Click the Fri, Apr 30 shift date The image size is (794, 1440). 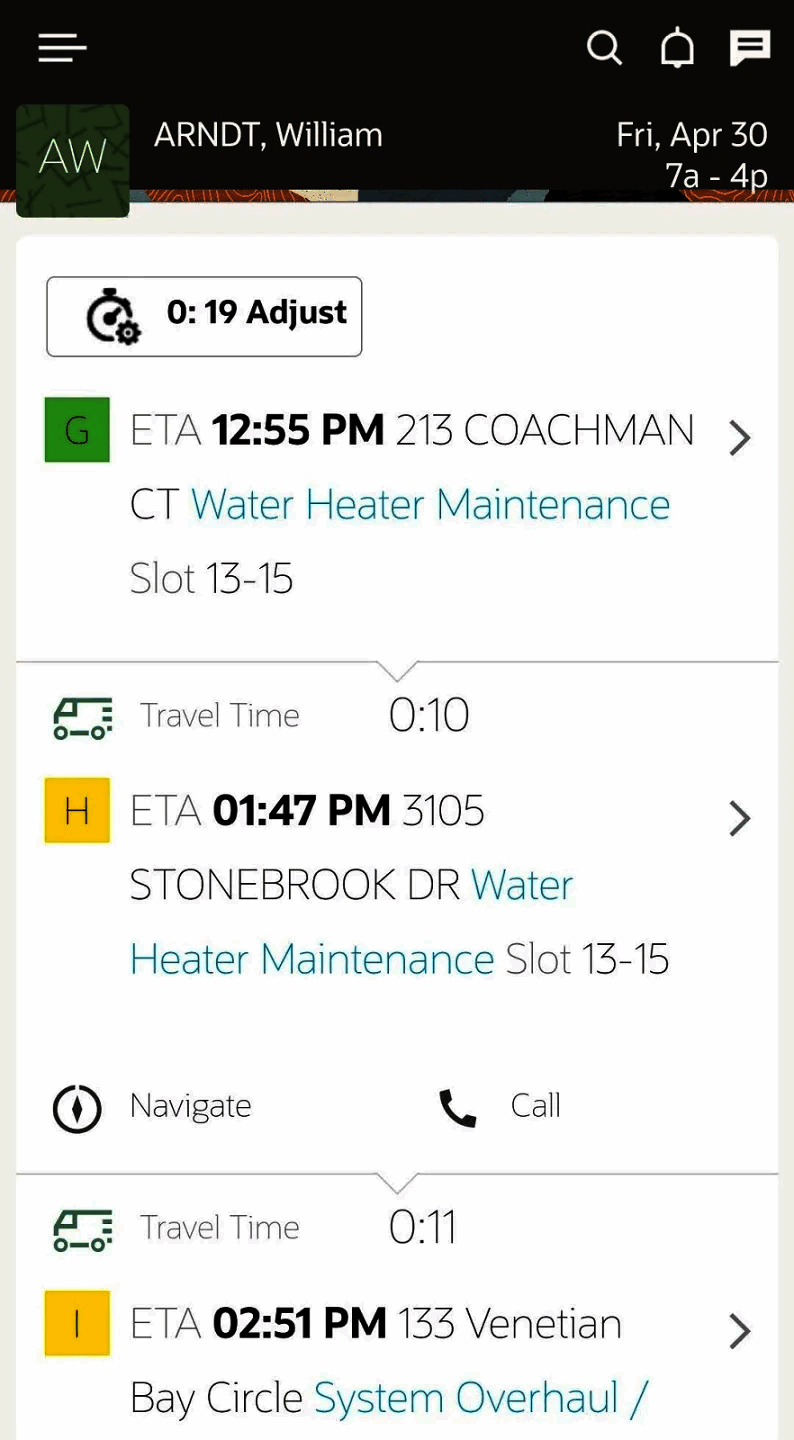(691, 135)
